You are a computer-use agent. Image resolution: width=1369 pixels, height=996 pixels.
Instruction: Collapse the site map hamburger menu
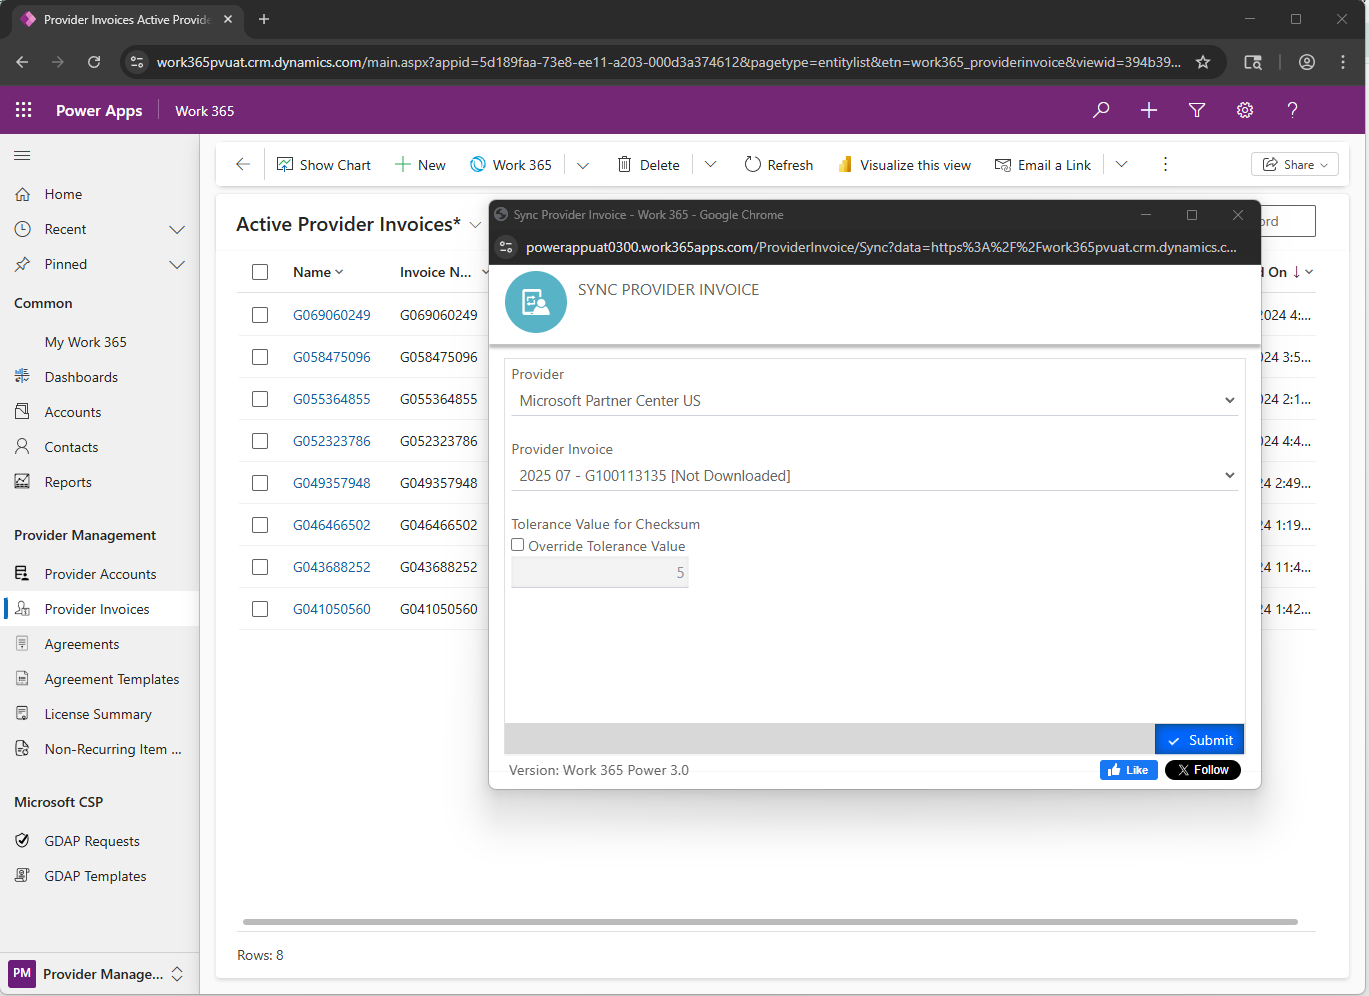[22, 155]
